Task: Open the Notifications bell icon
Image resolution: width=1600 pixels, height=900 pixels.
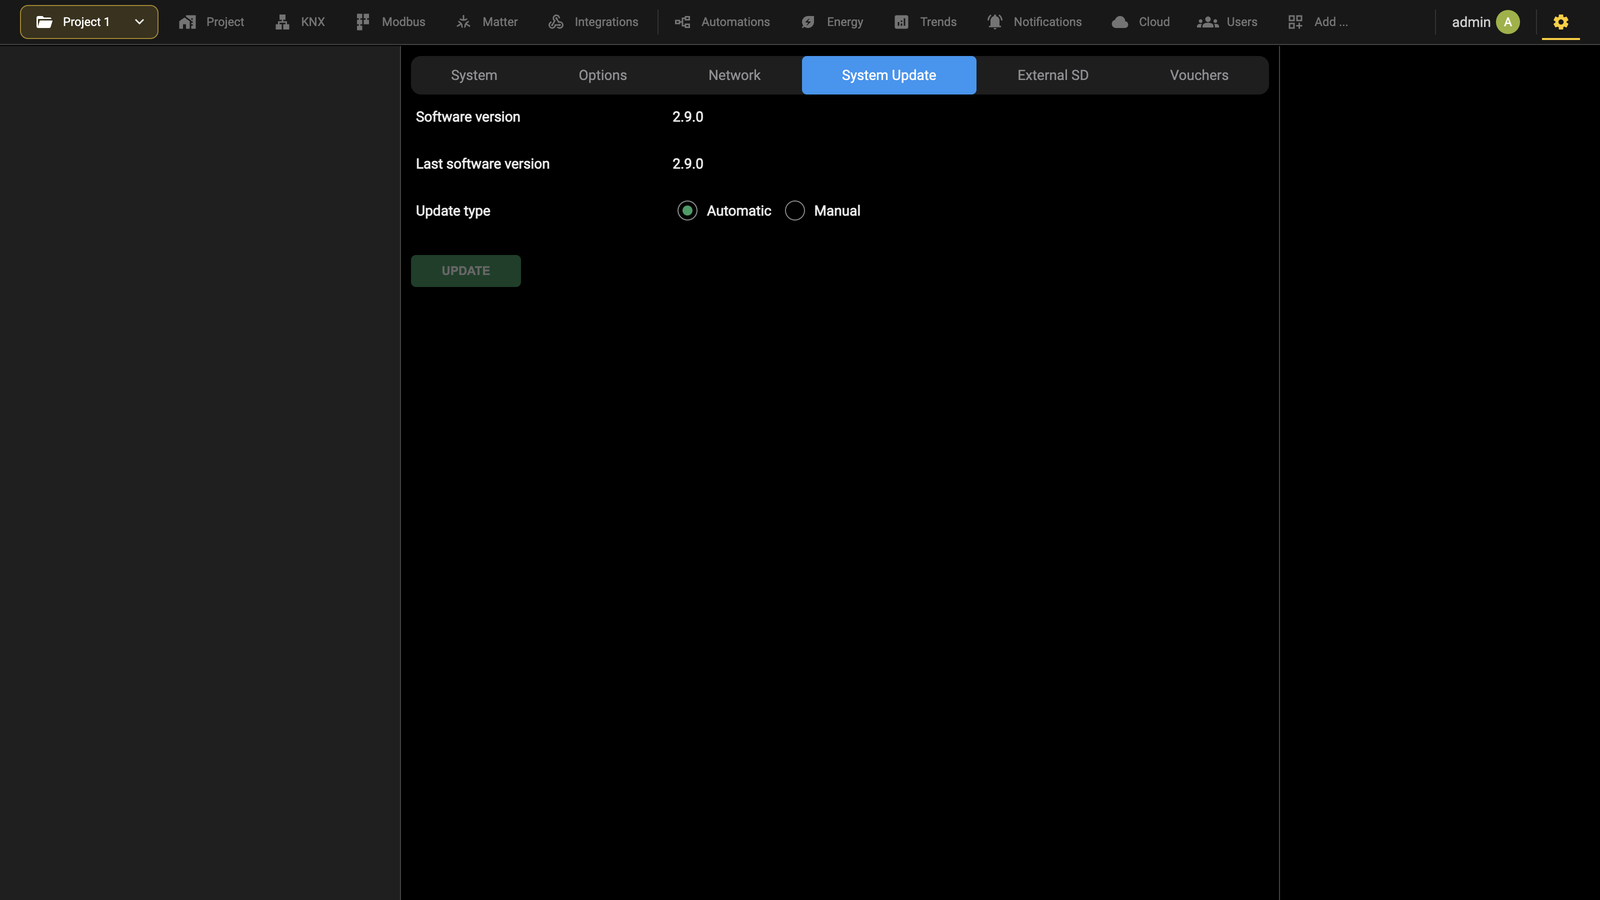Action: click(x=995, y=22)
